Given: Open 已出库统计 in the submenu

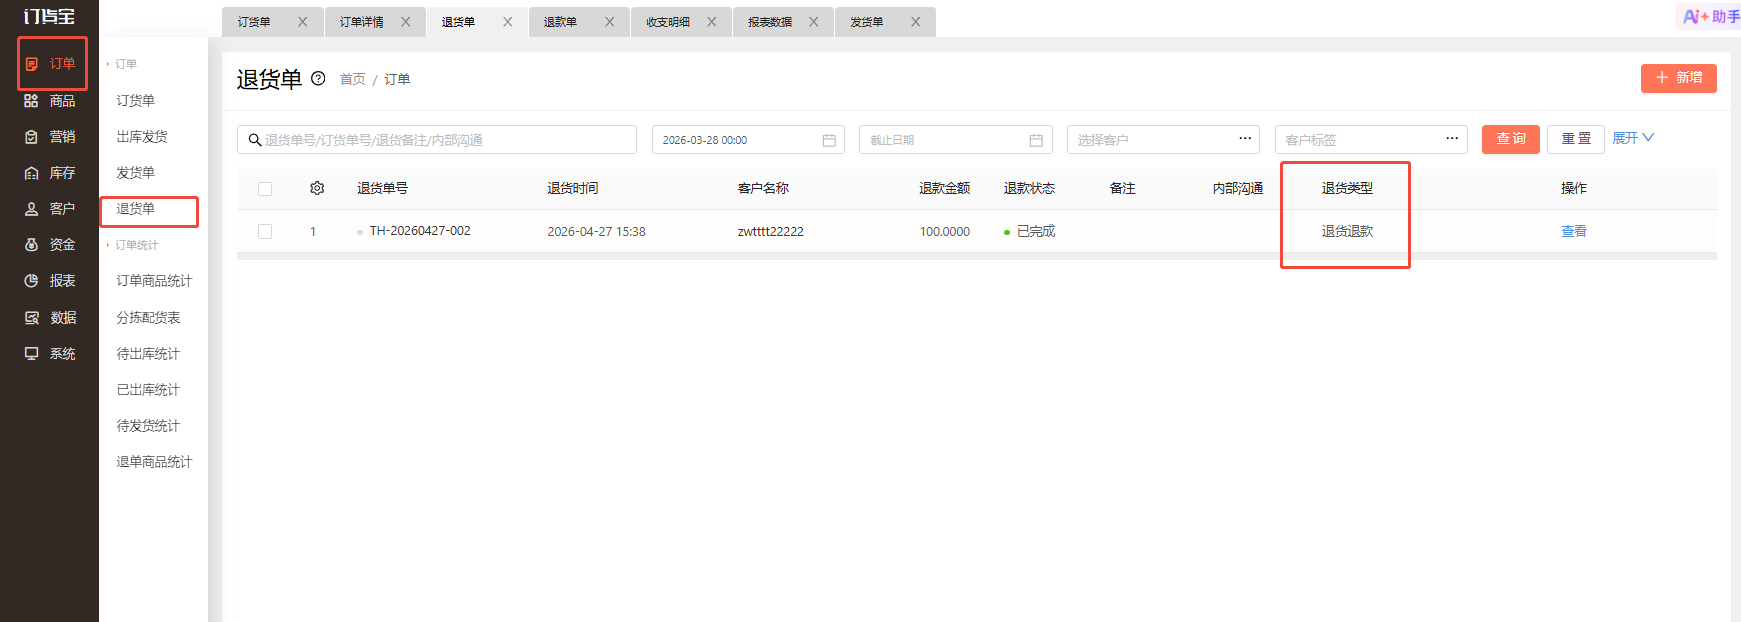Looking at the screenshot, I should coord(148,390).
